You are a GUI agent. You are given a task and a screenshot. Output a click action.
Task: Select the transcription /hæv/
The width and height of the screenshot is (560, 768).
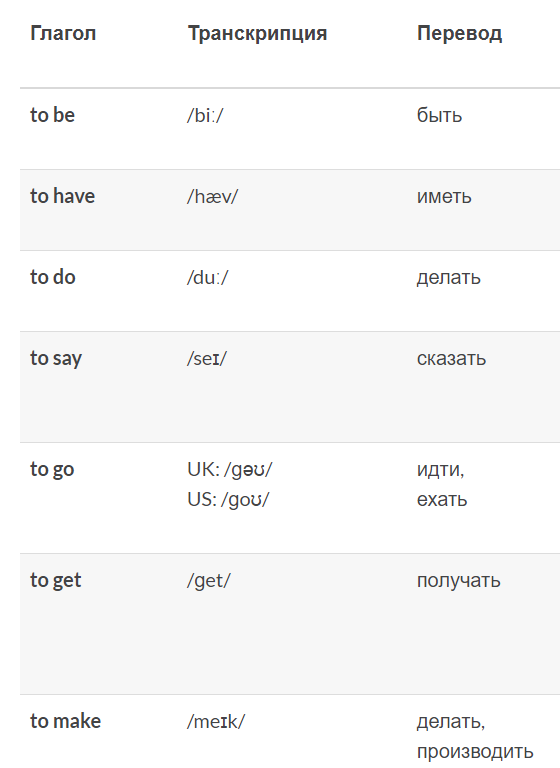(x=212, y=196)
